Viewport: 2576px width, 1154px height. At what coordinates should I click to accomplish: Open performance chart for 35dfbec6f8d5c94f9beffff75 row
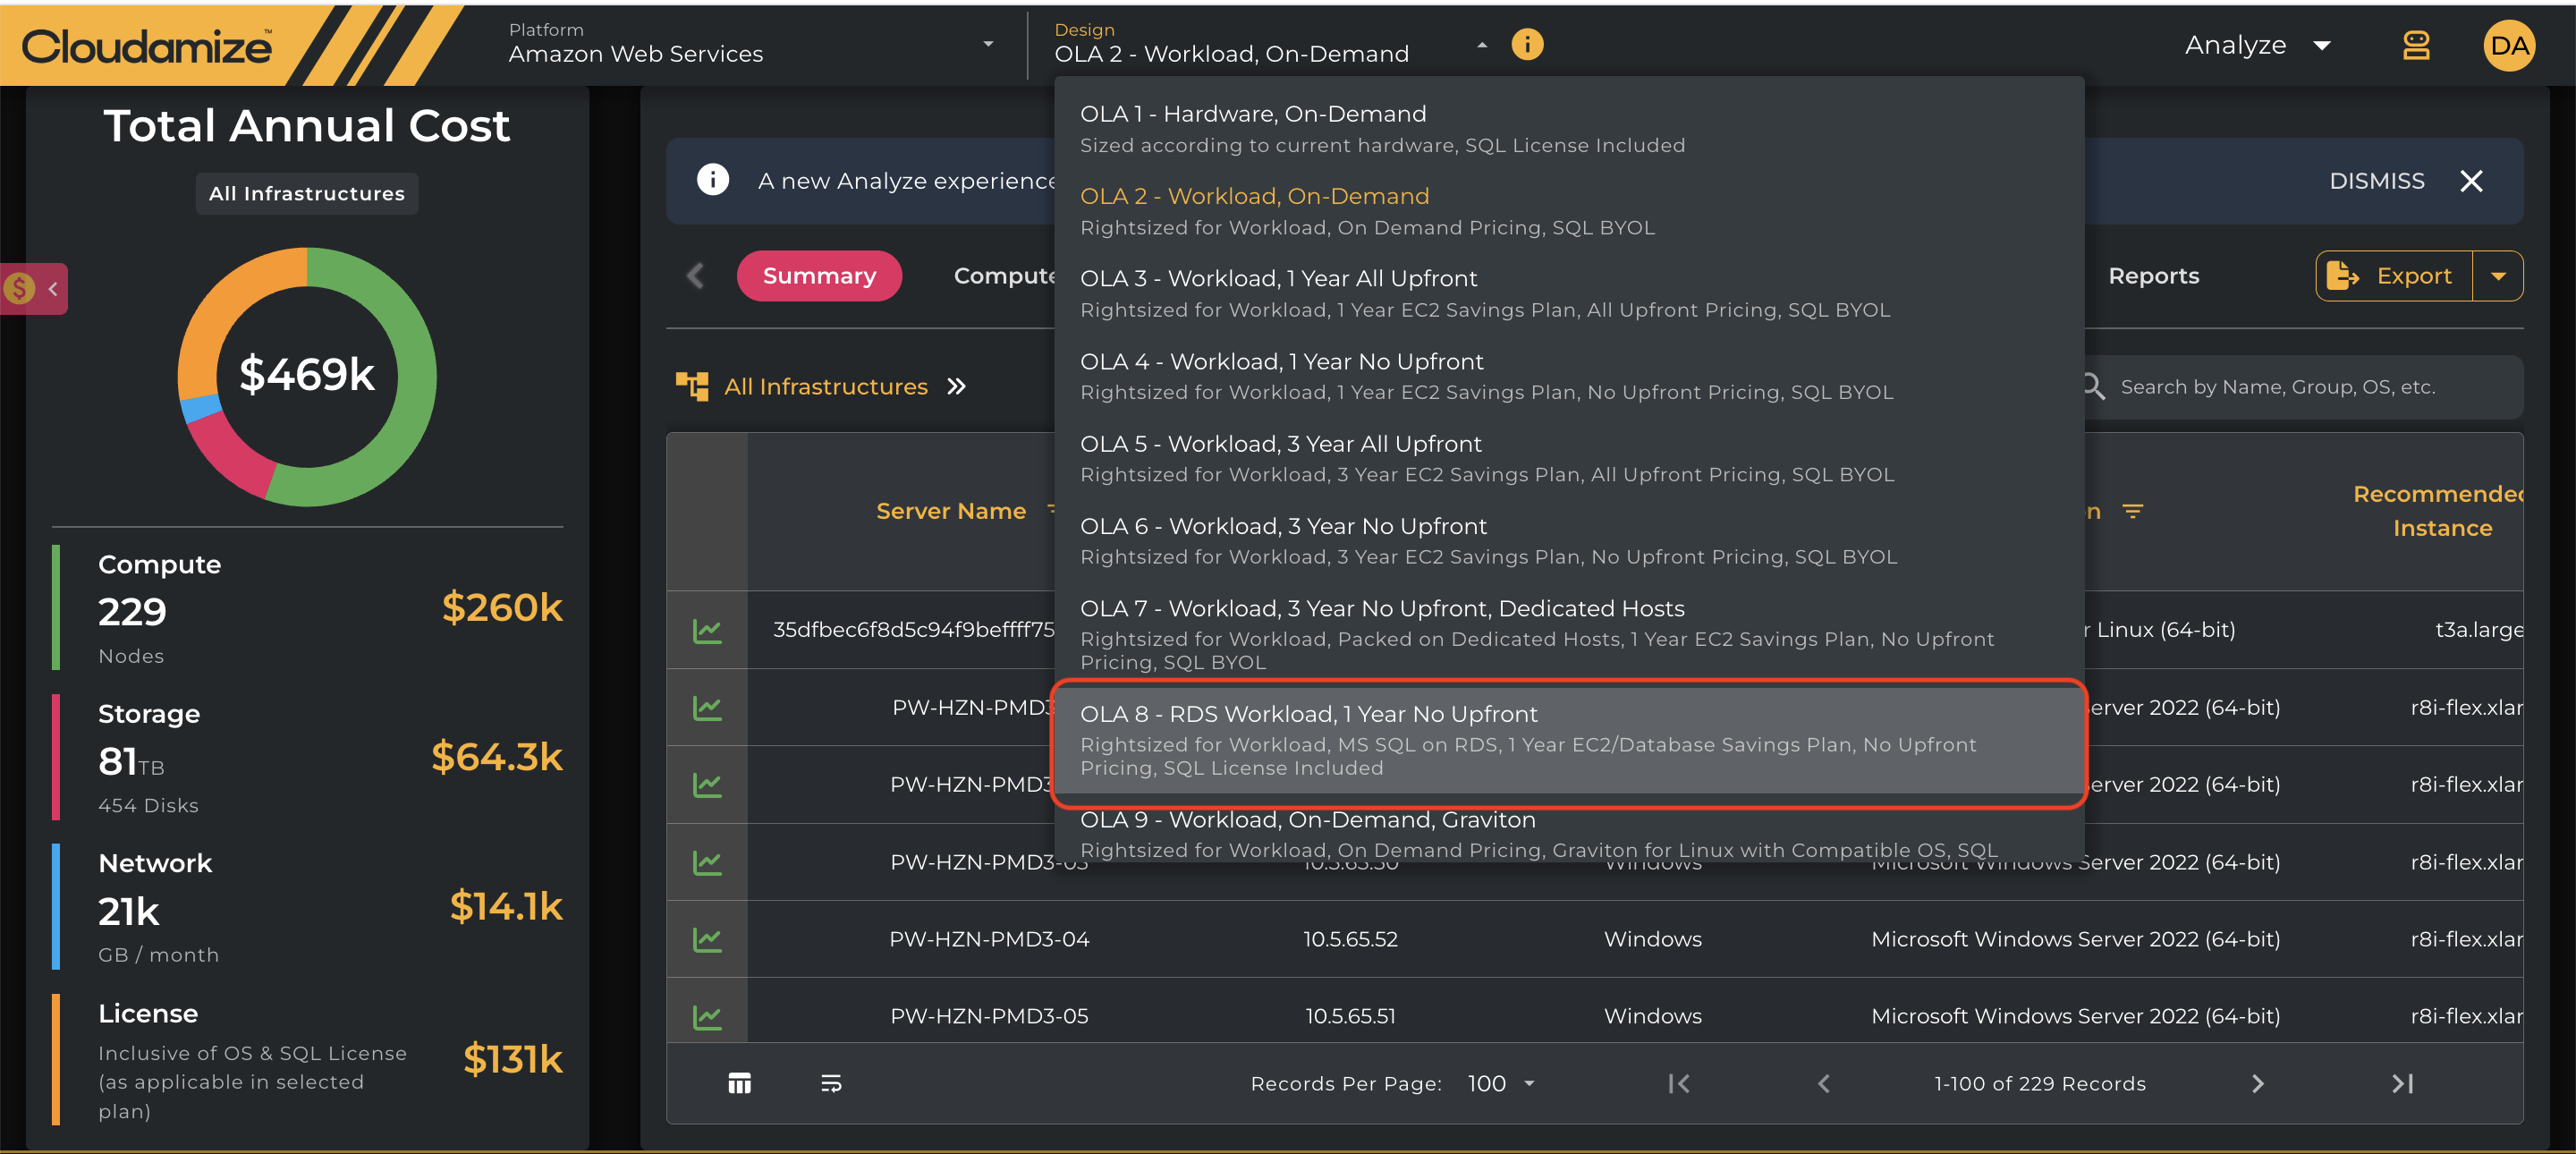pyautogui.click(x=707, y=630)
